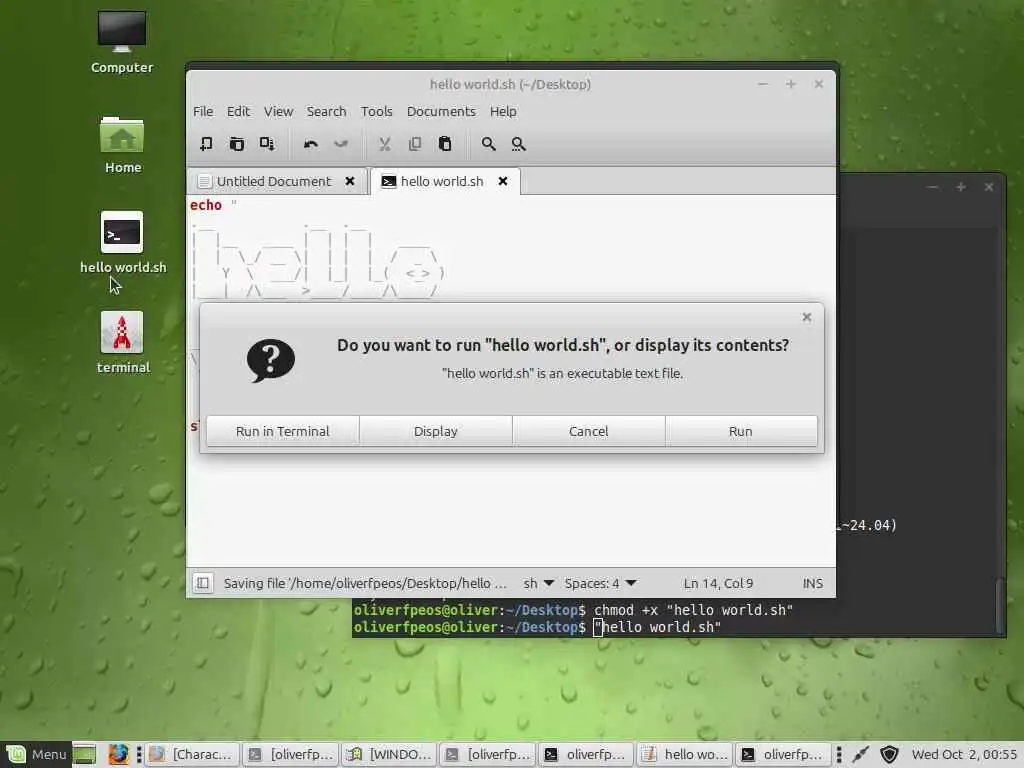Viewport: 1024px width, 768px height.
Task: Open the Help menu
Action: click(x=503, y=112)
